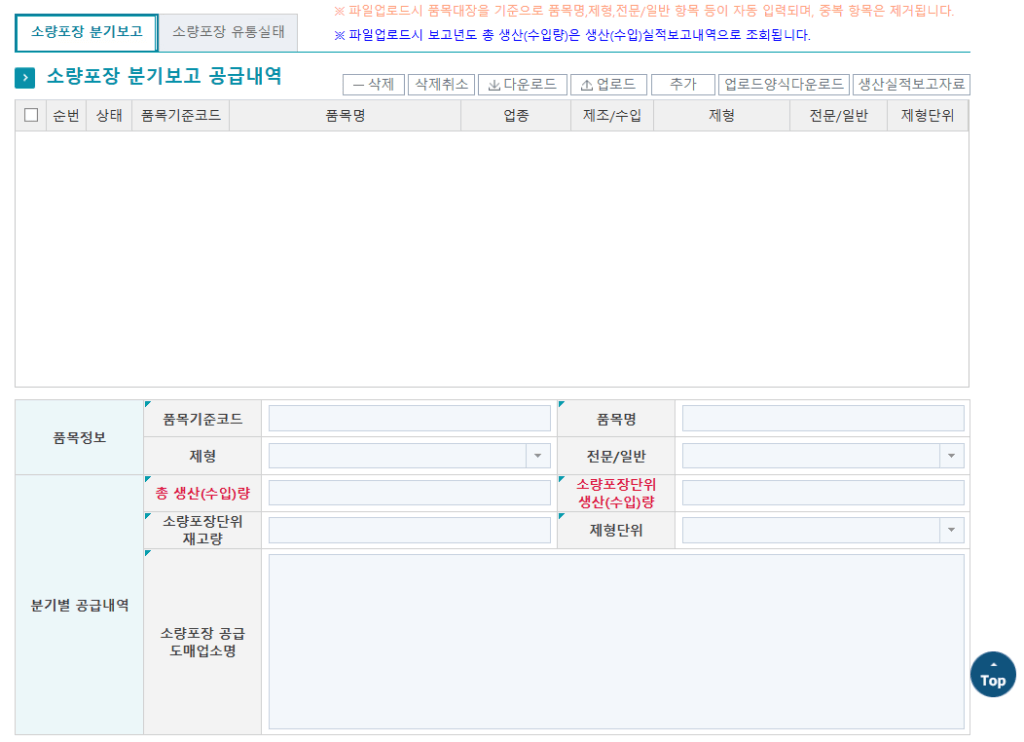Click the 업로드 upload icon button
This screenshot has height=742, width=1024.
pos(608,85)
